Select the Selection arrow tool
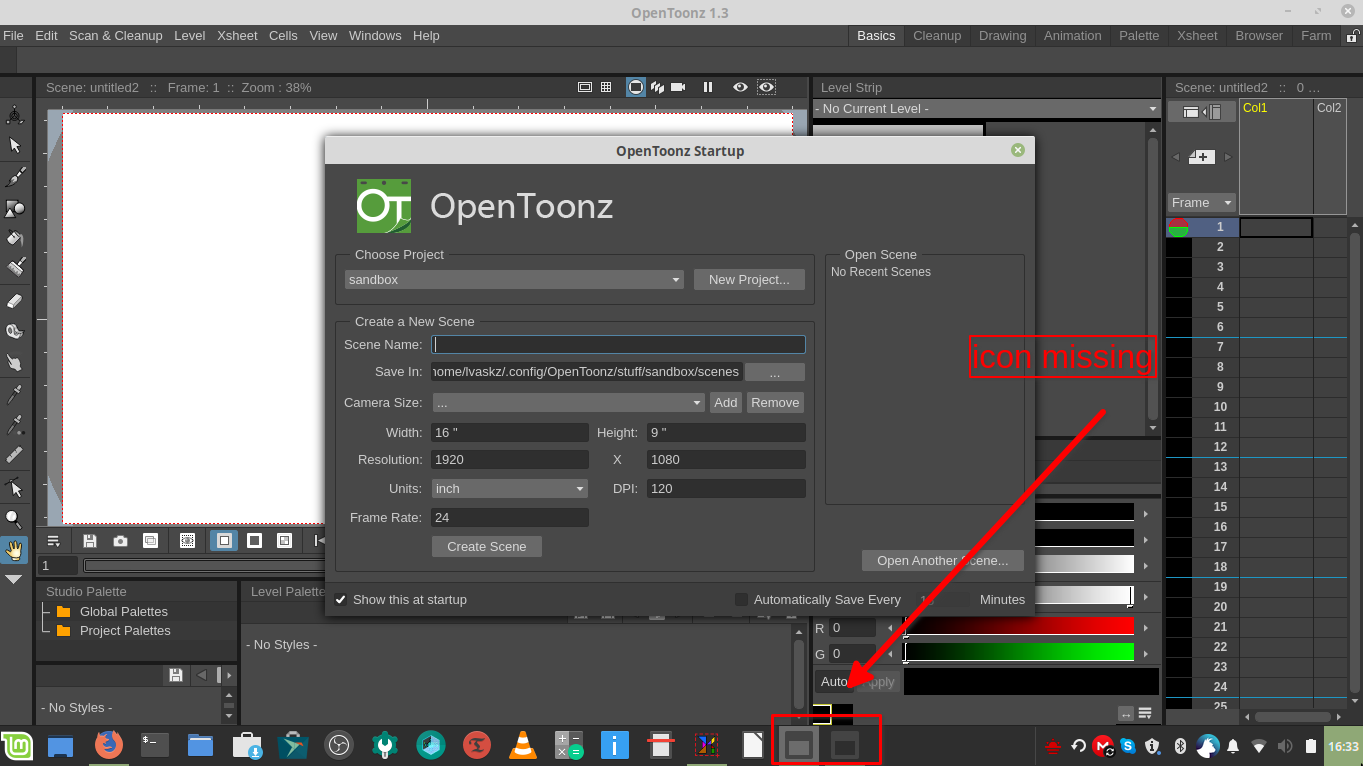 15,146
